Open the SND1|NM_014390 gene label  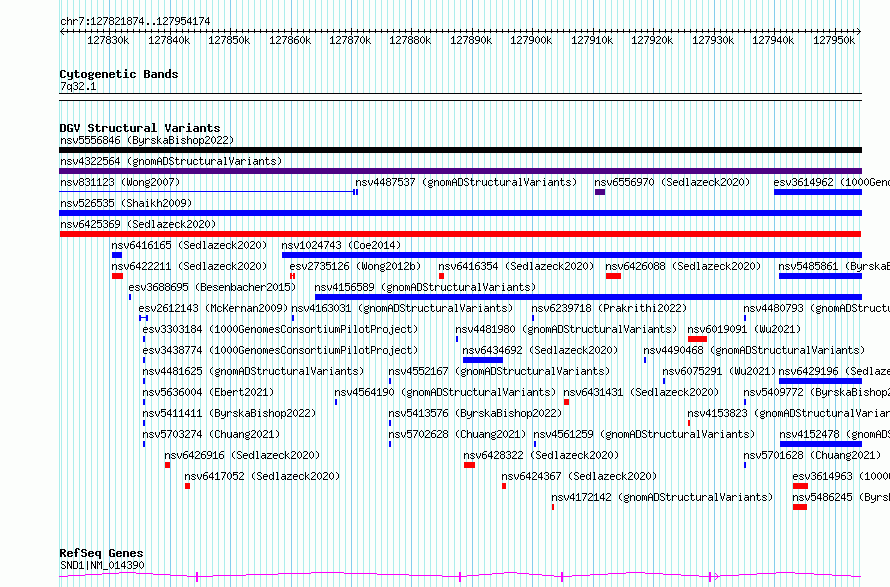(102, 565)
